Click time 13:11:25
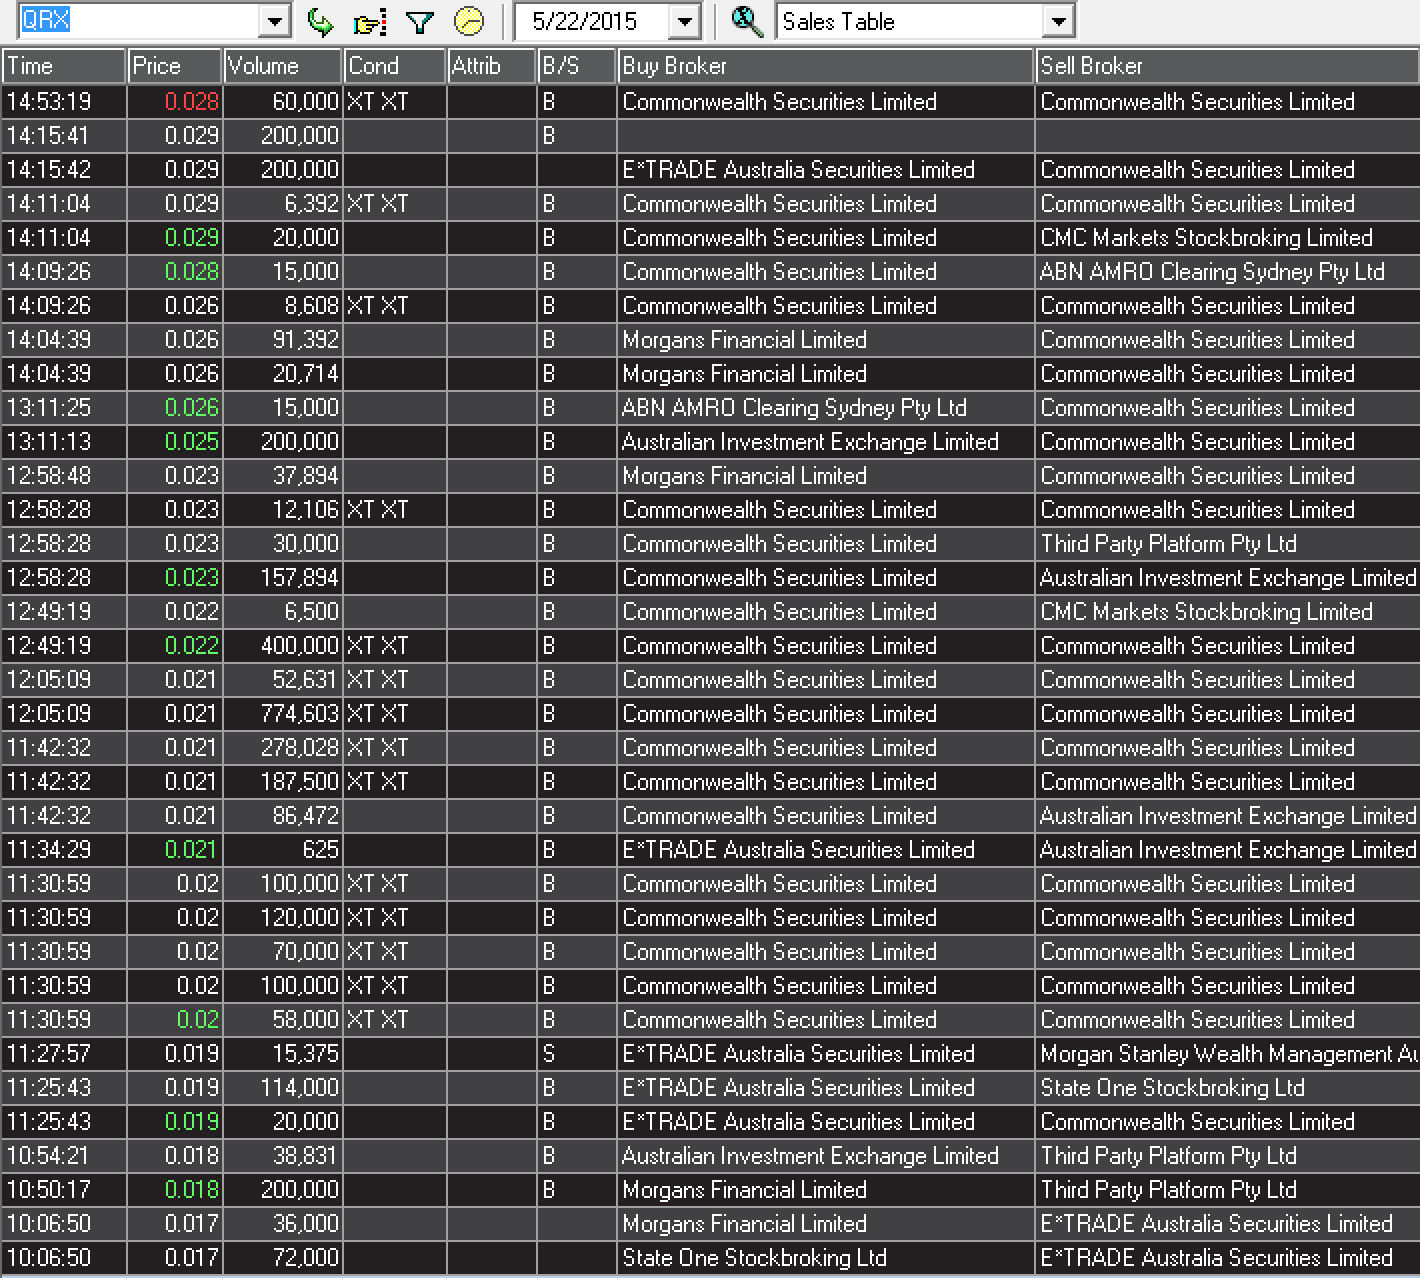The height and width of the screenshot is (1278, 1420). 64,408
